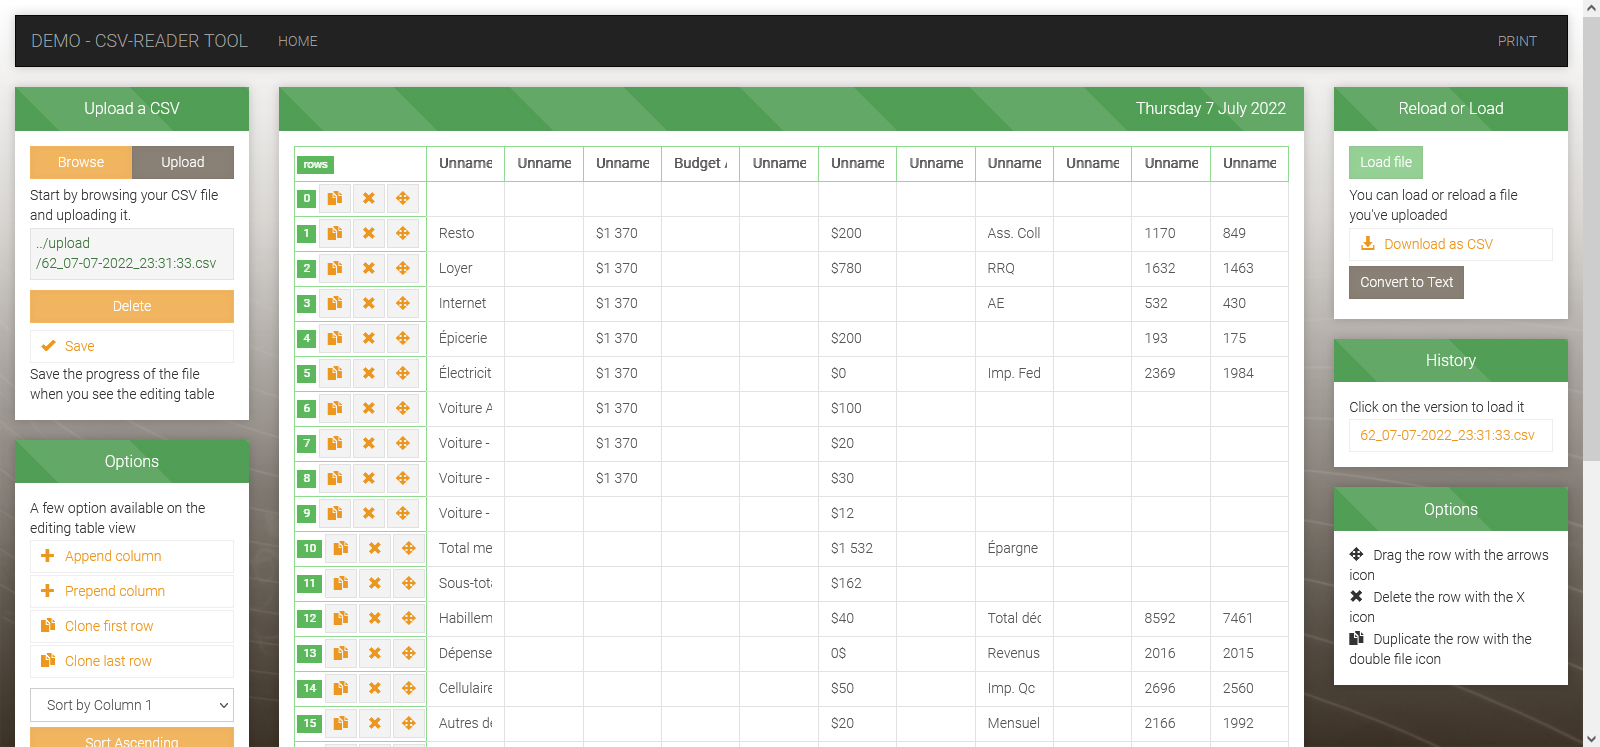Click the Sort Ascending button

point(131,740)
